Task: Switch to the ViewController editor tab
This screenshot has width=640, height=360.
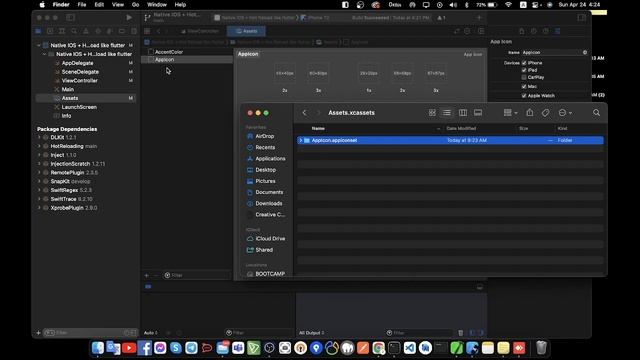Action: [x=200, y=31]
